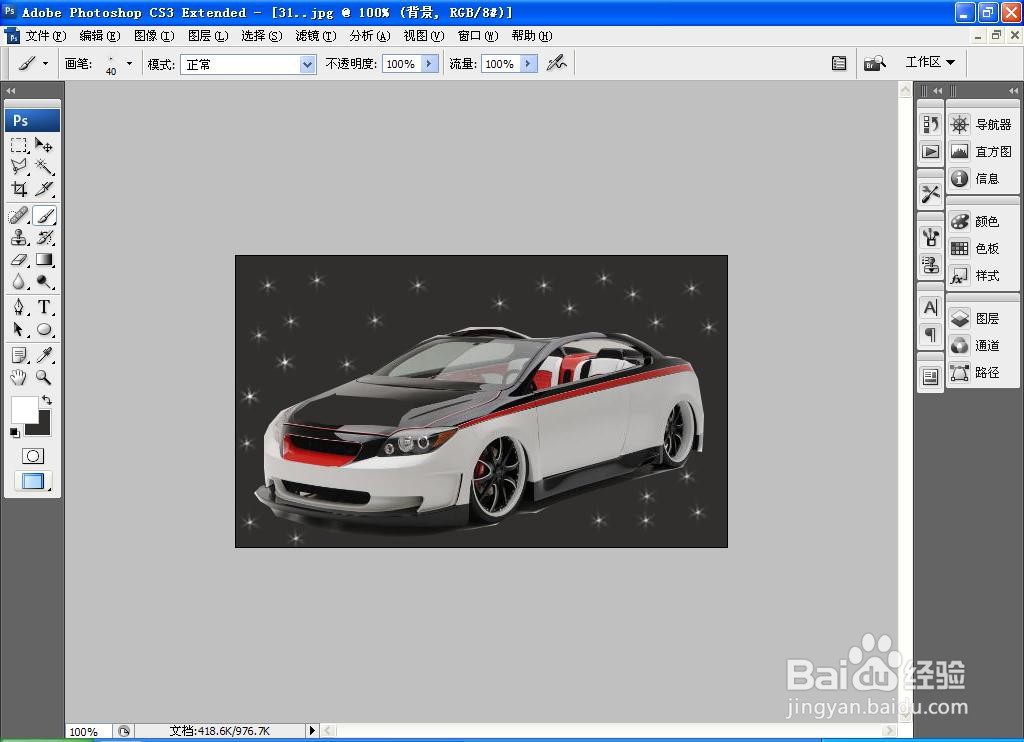Select the Crop tool
Viewport: 1024px width, 742px height.
tap(19, 189)
